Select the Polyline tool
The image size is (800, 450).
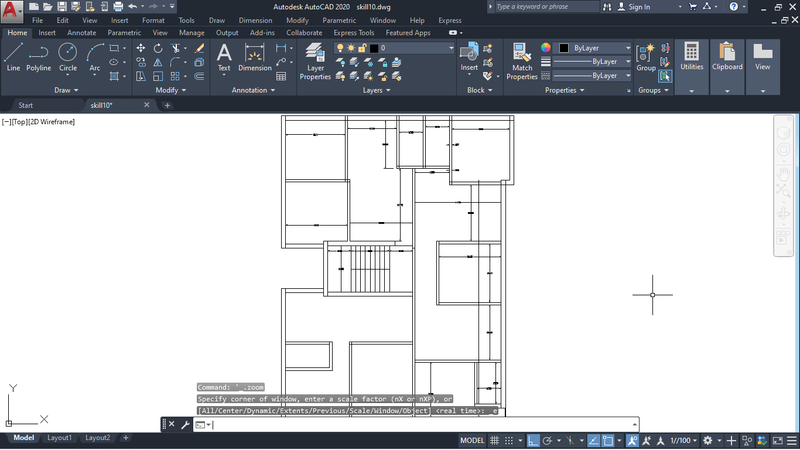pos(39,56)
